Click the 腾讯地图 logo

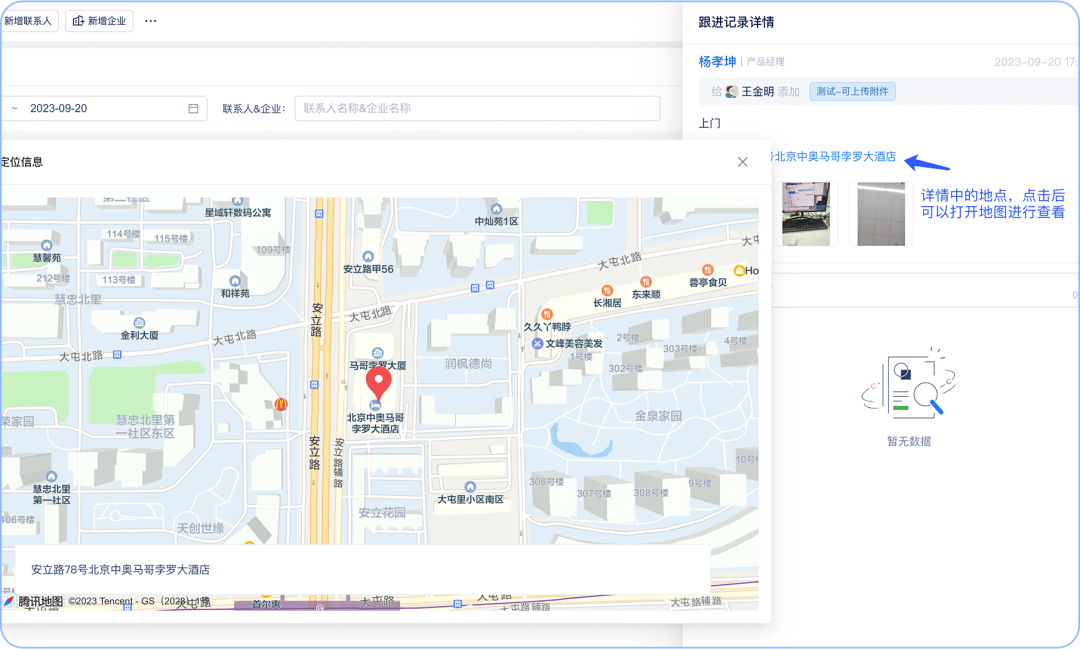[34, 601]
